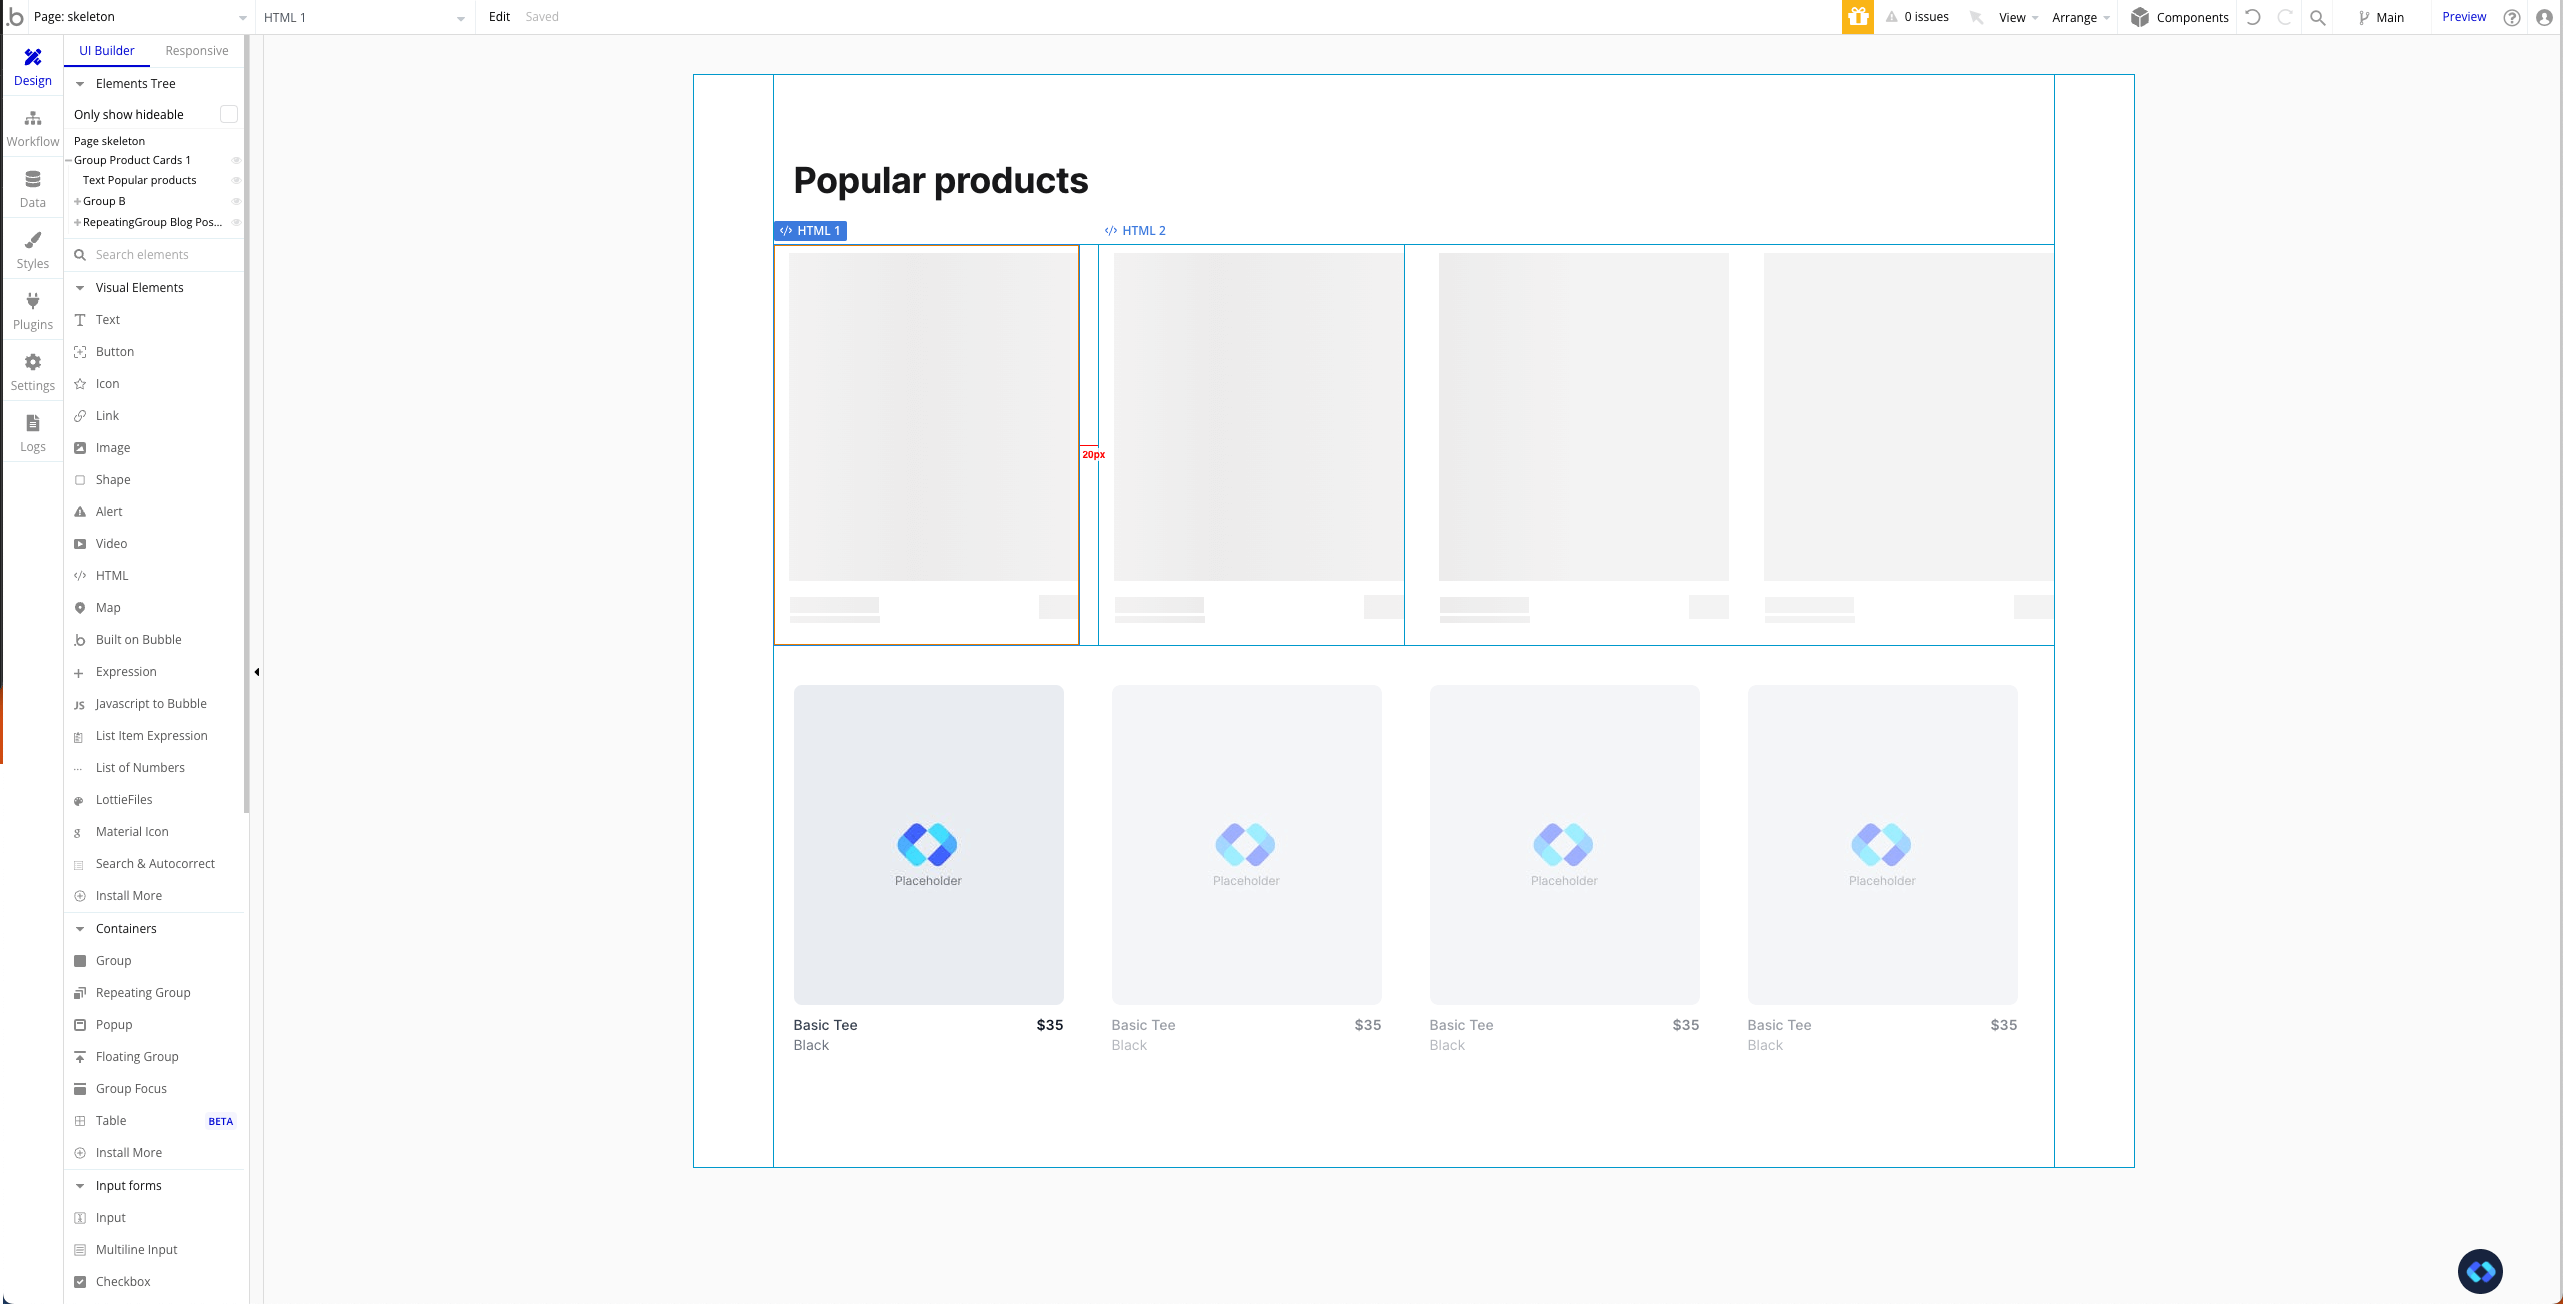Switch to the Responsive tab
Screen dimensions: 2563x1304
pyautogui.click(x=196, y=51)
